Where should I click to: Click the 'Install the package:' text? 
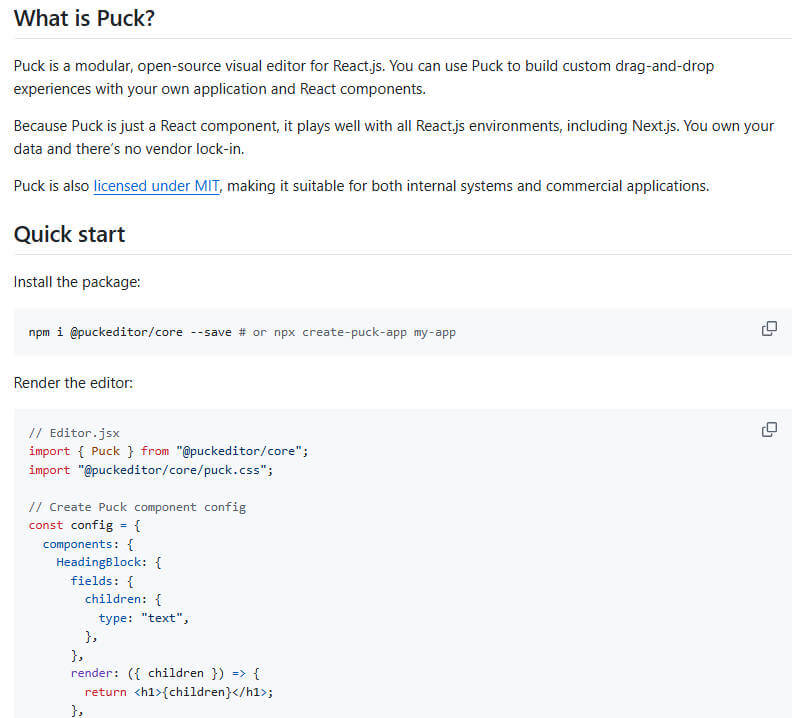click(77, 282)
